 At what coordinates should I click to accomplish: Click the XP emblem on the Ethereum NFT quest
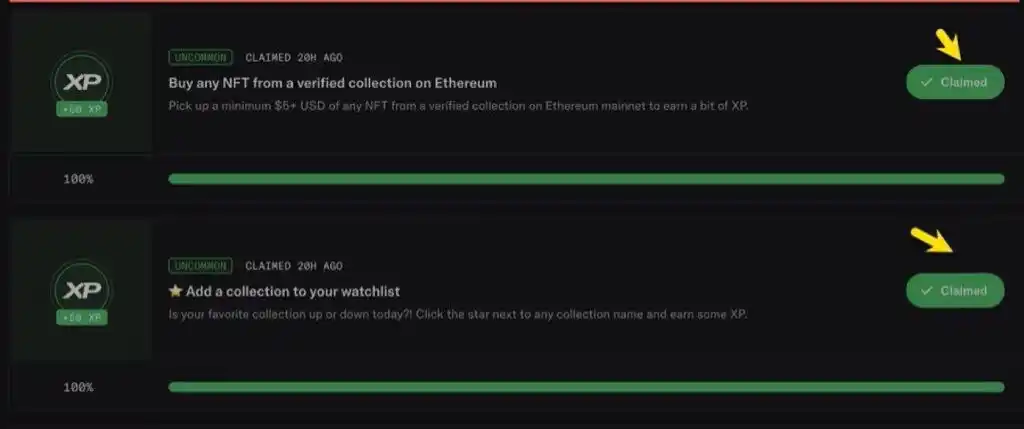click(x=81, y=82)
